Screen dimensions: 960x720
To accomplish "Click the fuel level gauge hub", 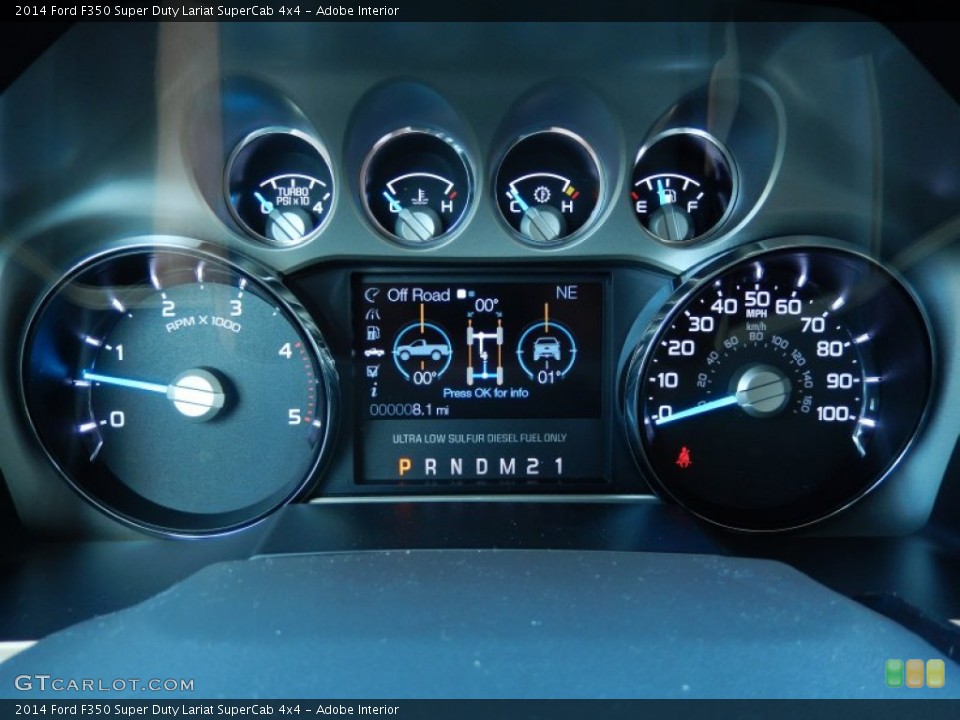I will (670, 223).
